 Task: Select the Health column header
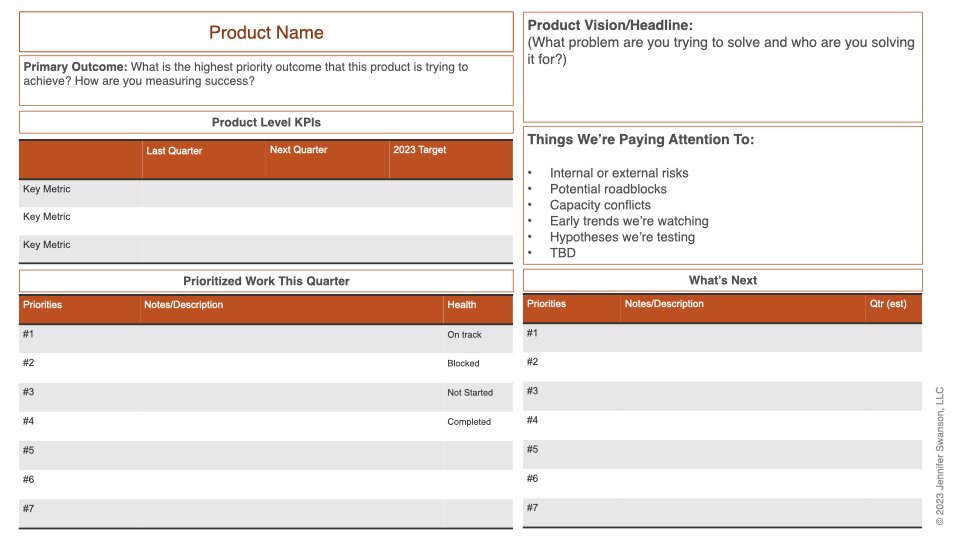pos(462,305)
